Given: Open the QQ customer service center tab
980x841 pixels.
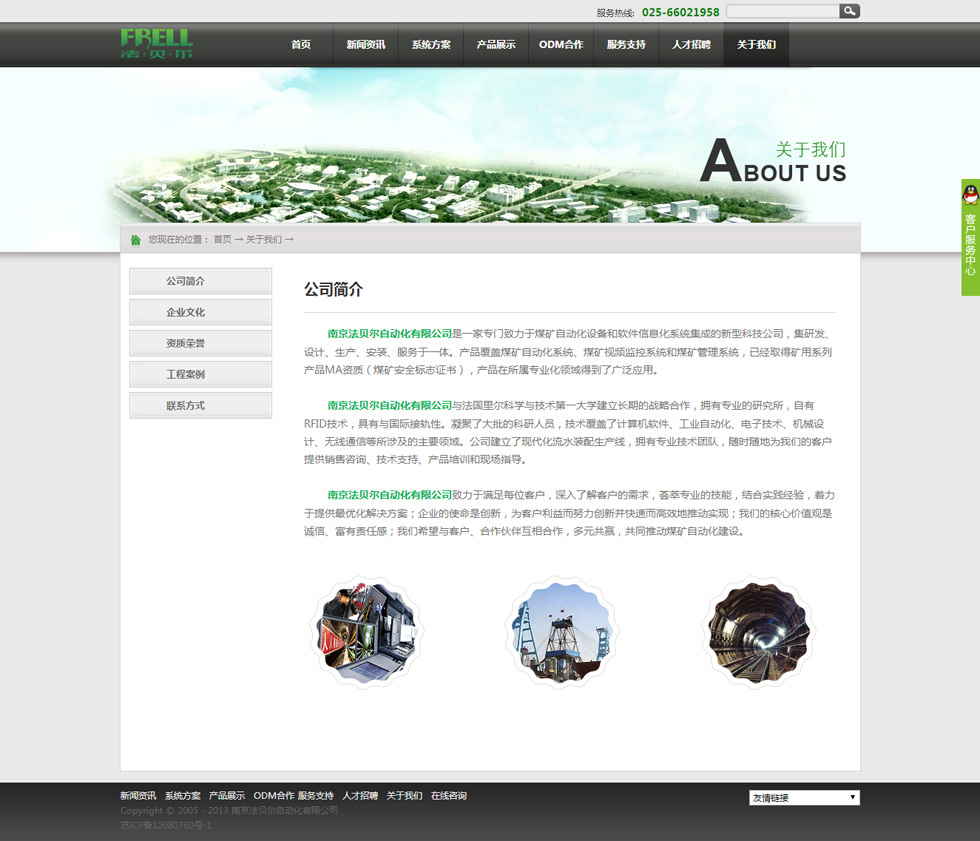Looking at the screenshot, I should (970, 238).
